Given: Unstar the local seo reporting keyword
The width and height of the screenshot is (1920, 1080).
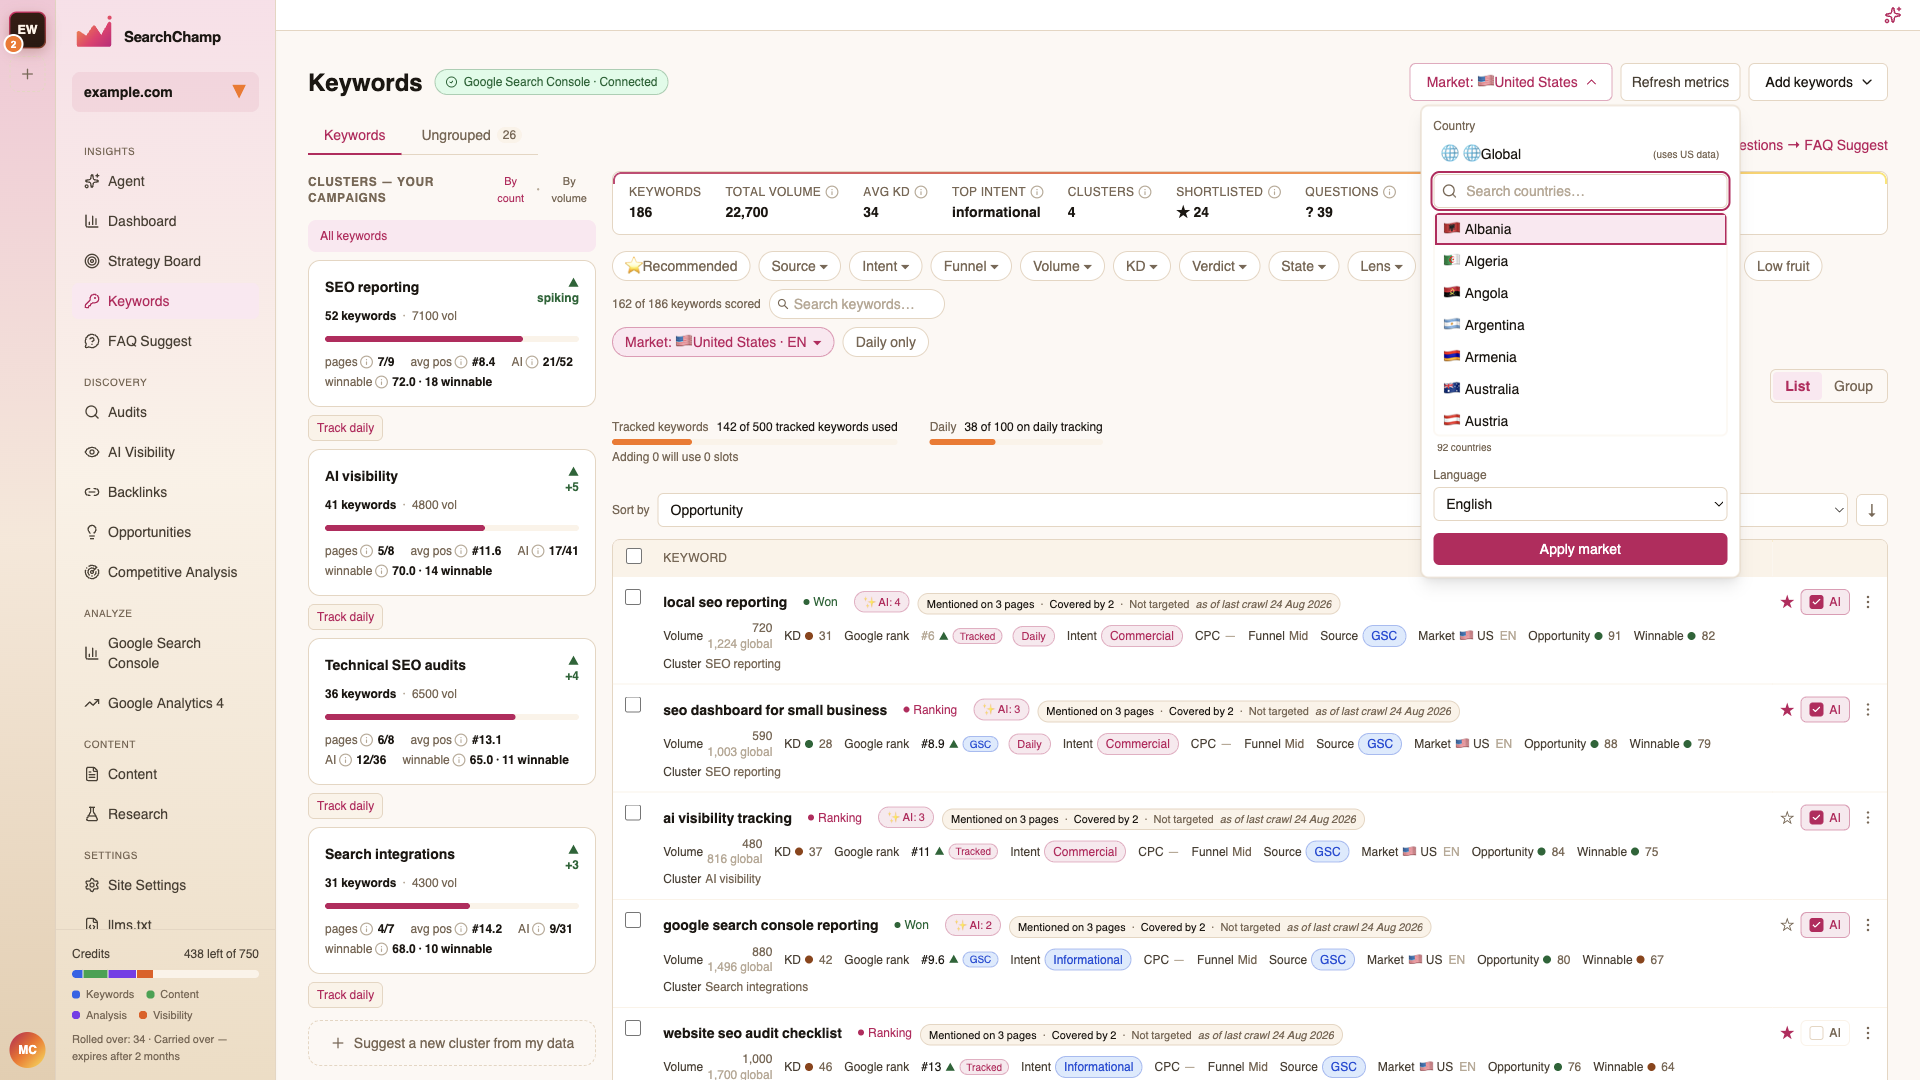Looking at the screenshot, I should (1786, 602).
